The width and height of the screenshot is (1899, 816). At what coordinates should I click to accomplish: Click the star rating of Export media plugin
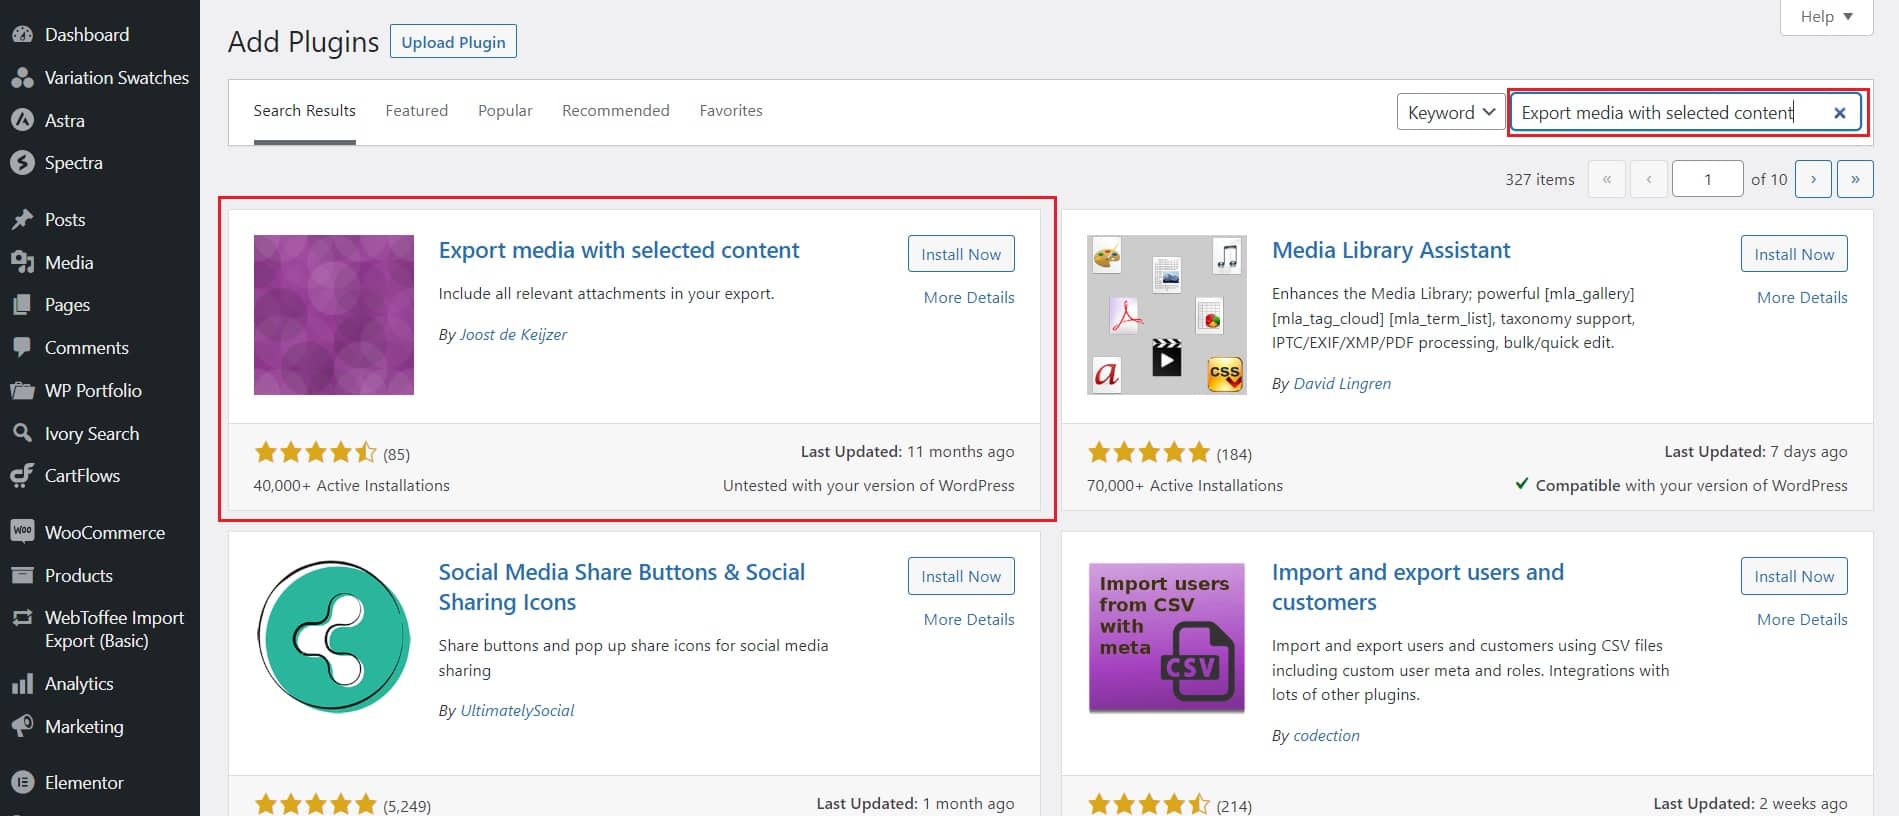click(x=315, y=452)
